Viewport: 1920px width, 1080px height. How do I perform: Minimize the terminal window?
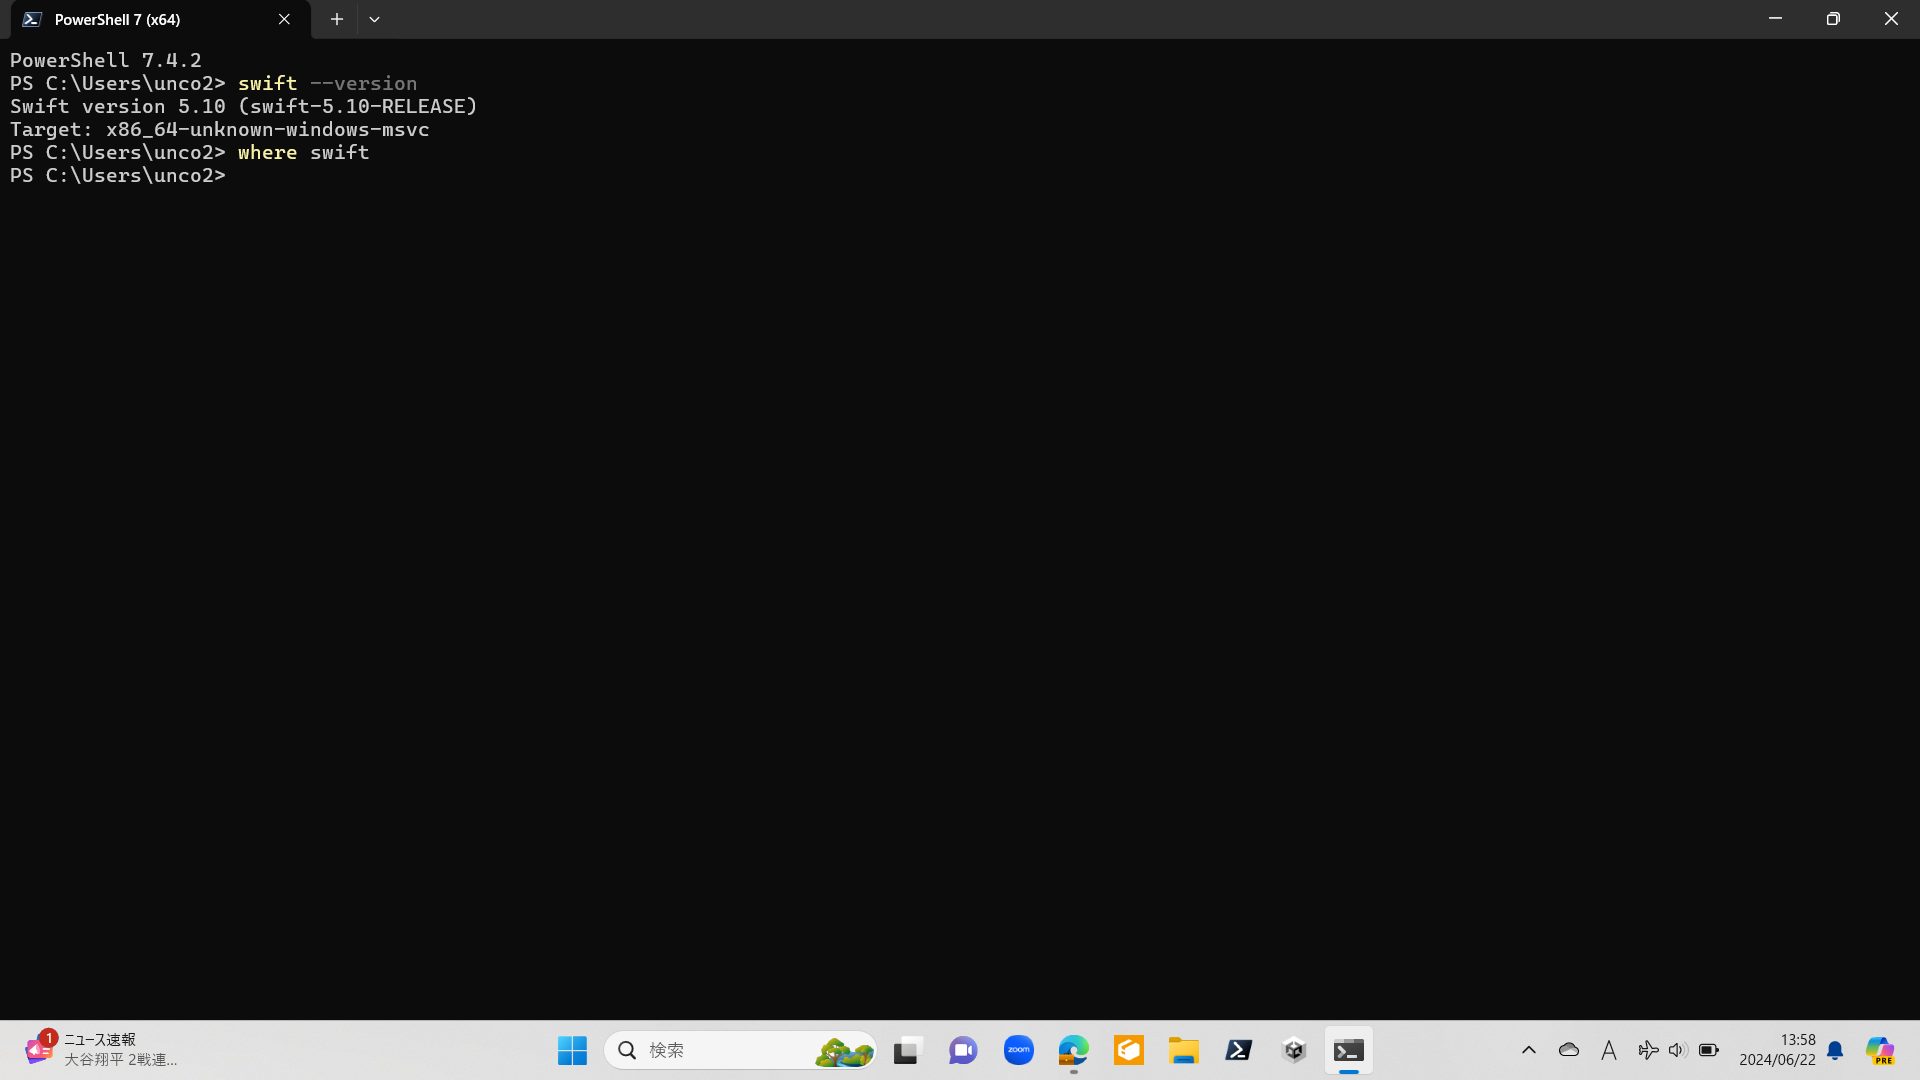(1775, 19)
